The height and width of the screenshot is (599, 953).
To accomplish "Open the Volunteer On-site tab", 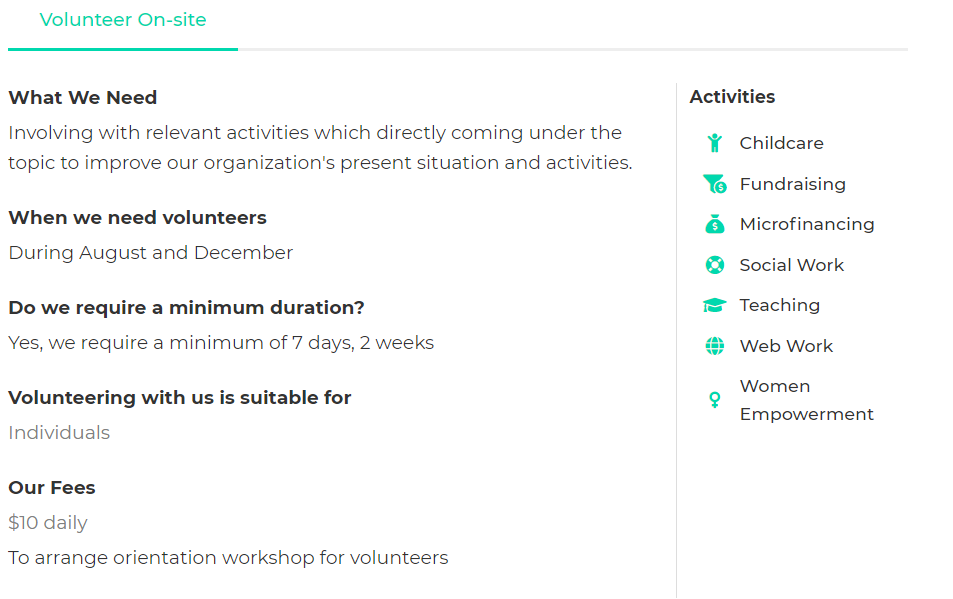I will pyautogui.click(x=123, y=20).
